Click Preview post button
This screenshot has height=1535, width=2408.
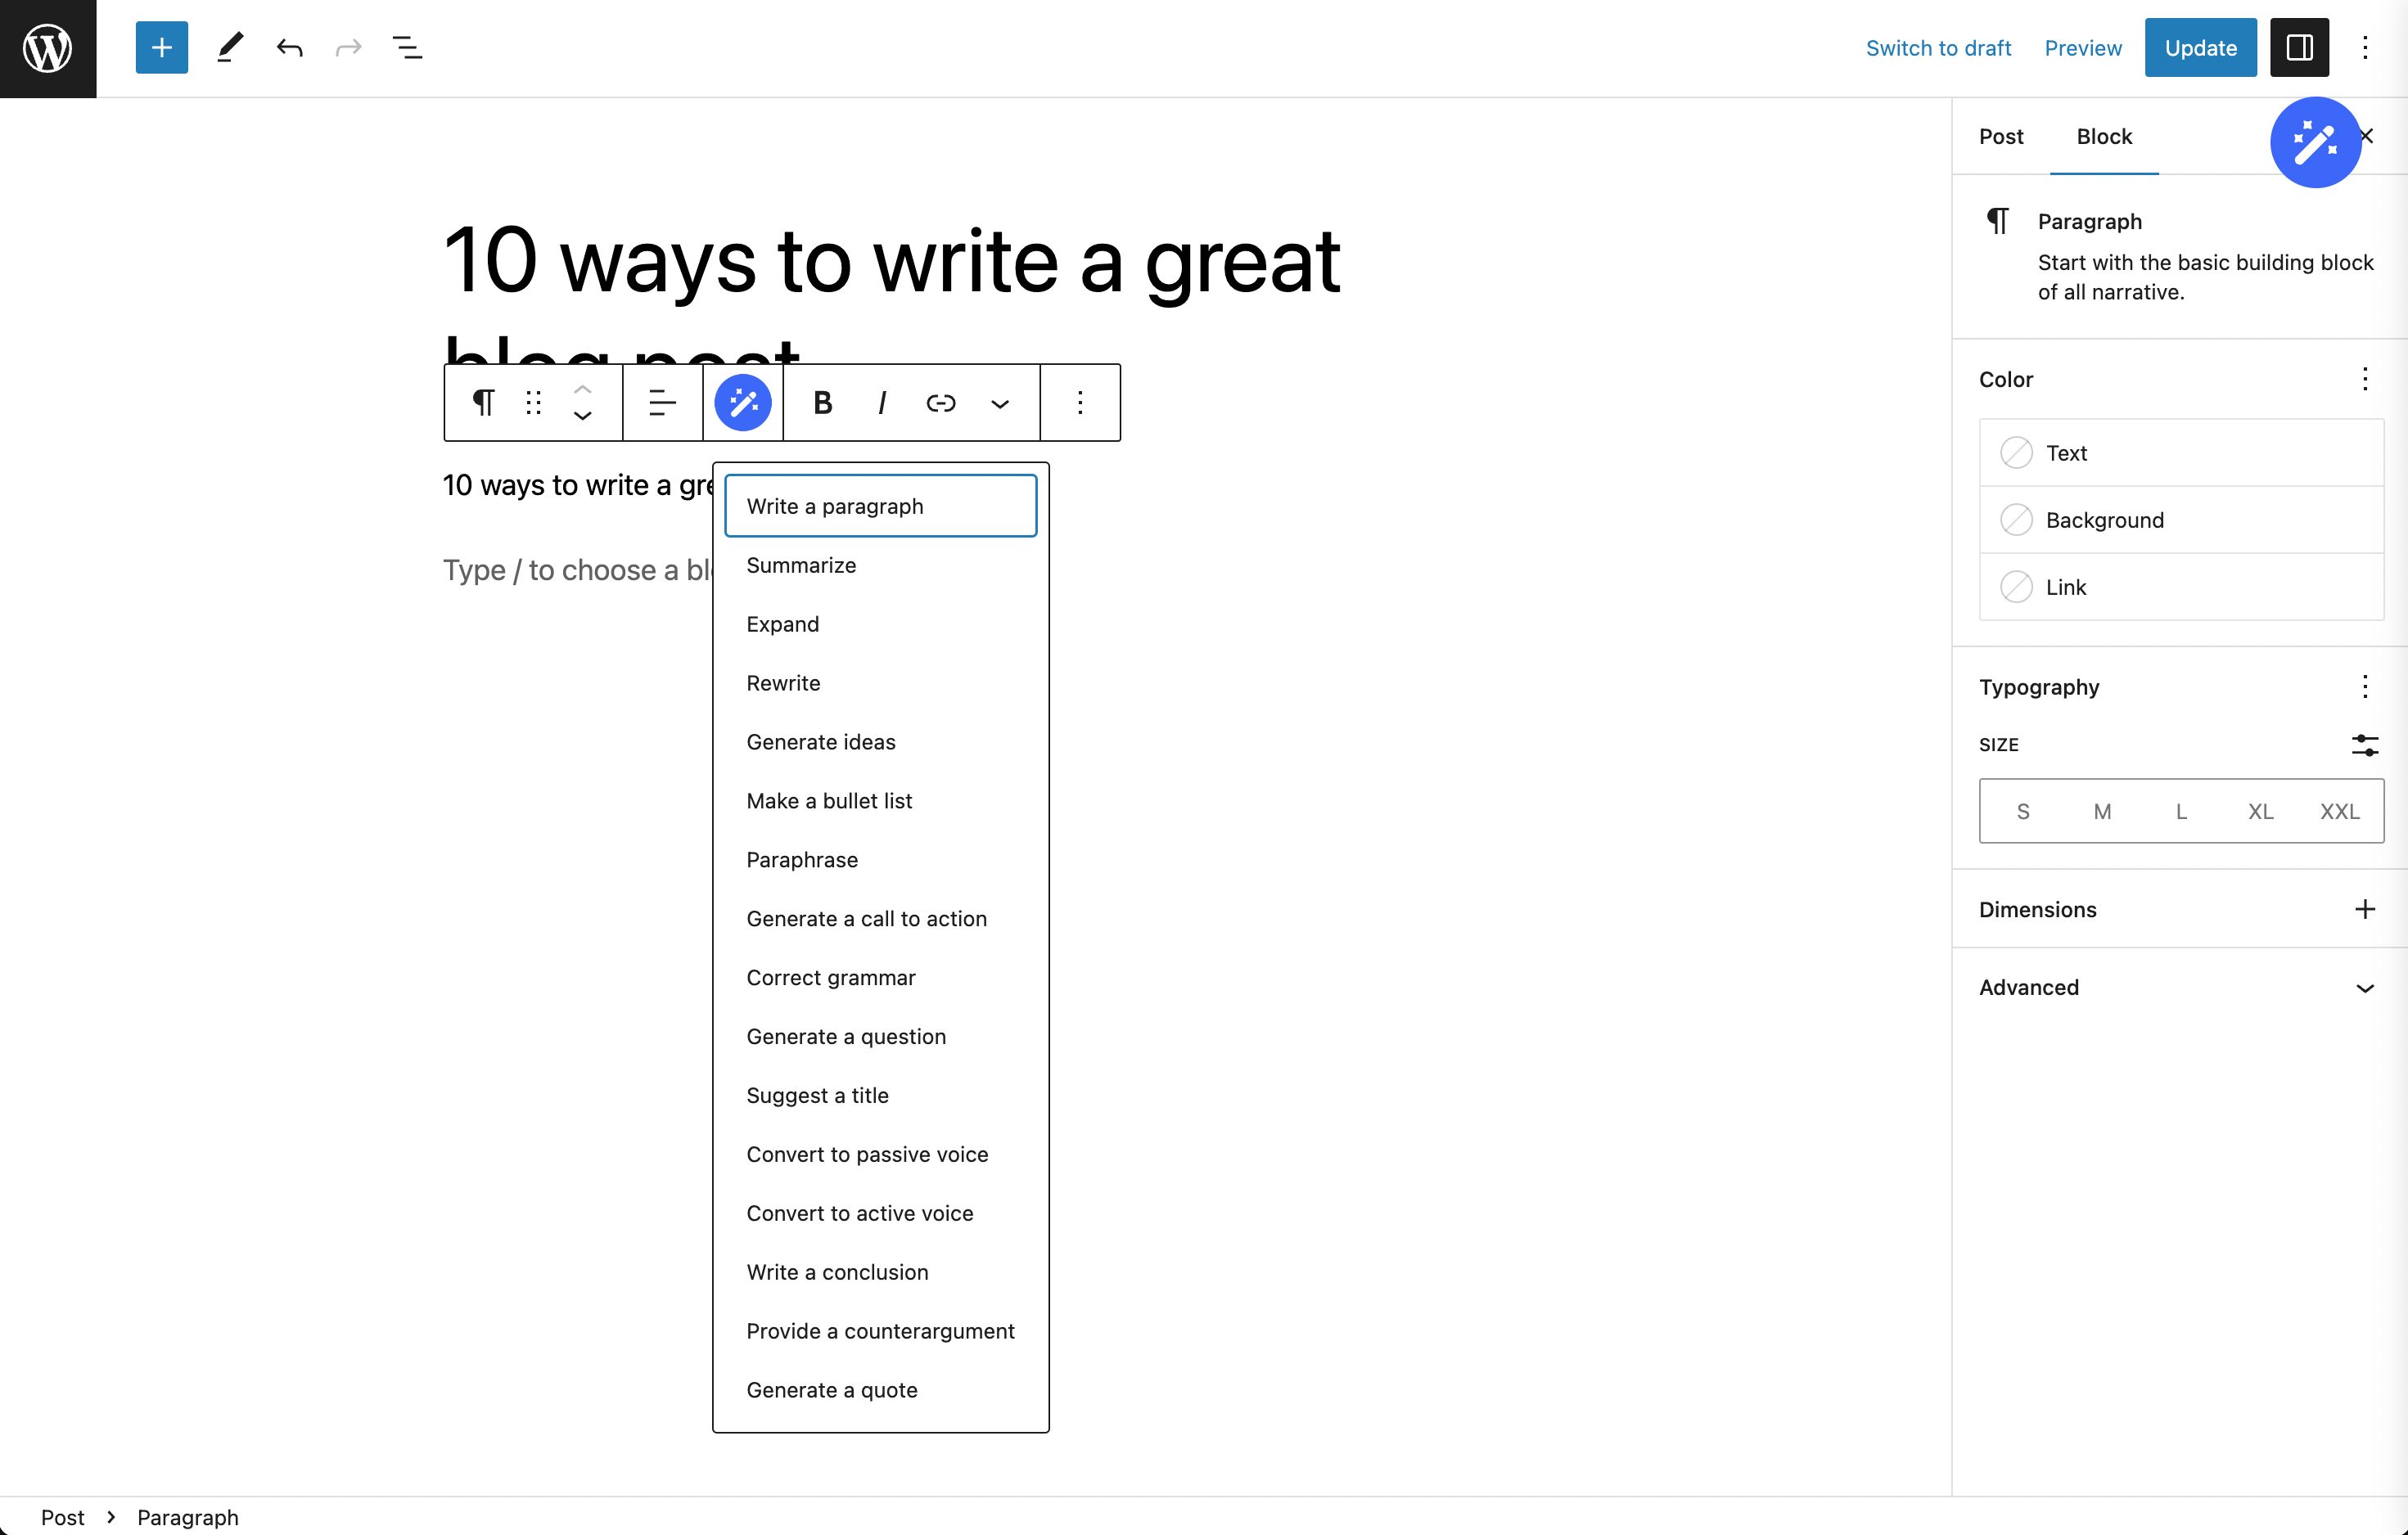tap(2081, 47)
